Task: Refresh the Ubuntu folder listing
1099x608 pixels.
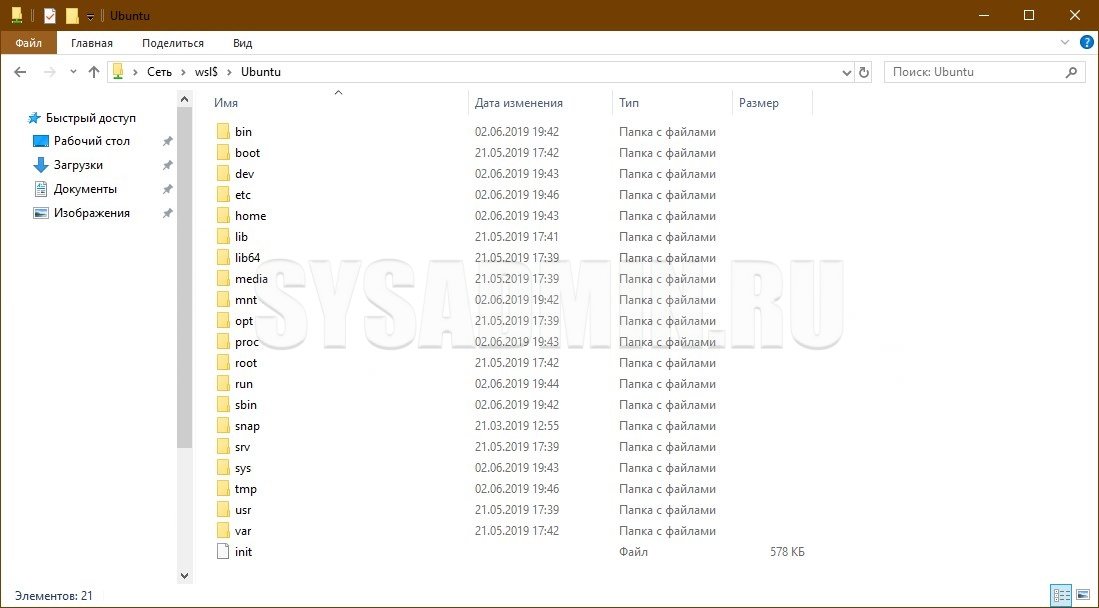Action: click(x=864, y=72)
